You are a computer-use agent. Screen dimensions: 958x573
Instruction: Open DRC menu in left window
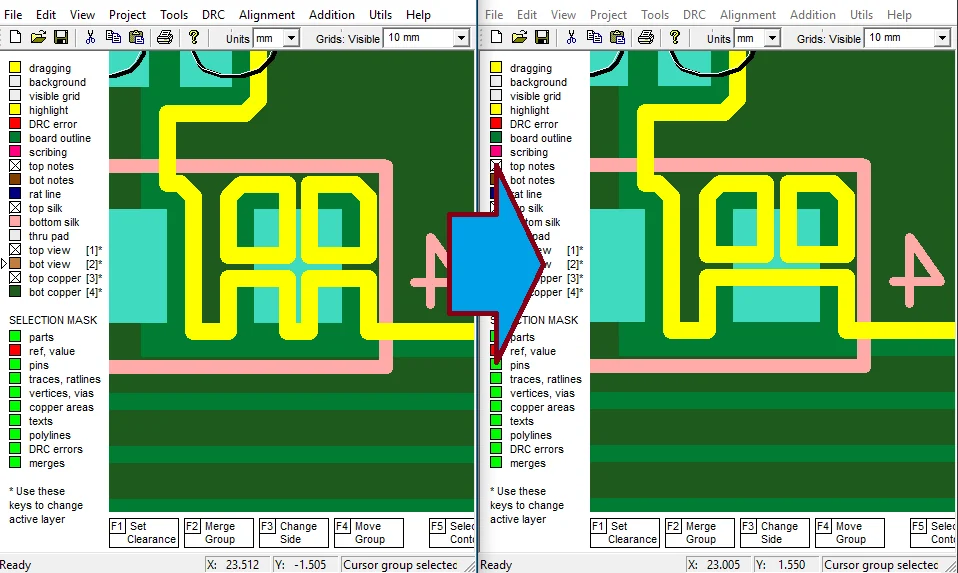click(213, 15)
